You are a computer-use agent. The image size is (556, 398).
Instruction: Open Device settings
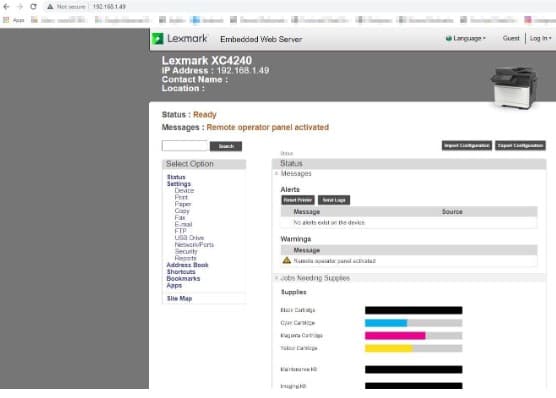point(184,190)
